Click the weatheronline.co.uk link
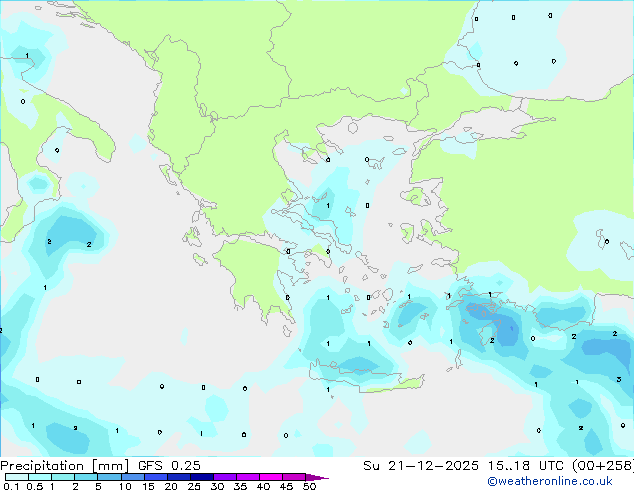634x490 pixels. click(x=550, y=481)
